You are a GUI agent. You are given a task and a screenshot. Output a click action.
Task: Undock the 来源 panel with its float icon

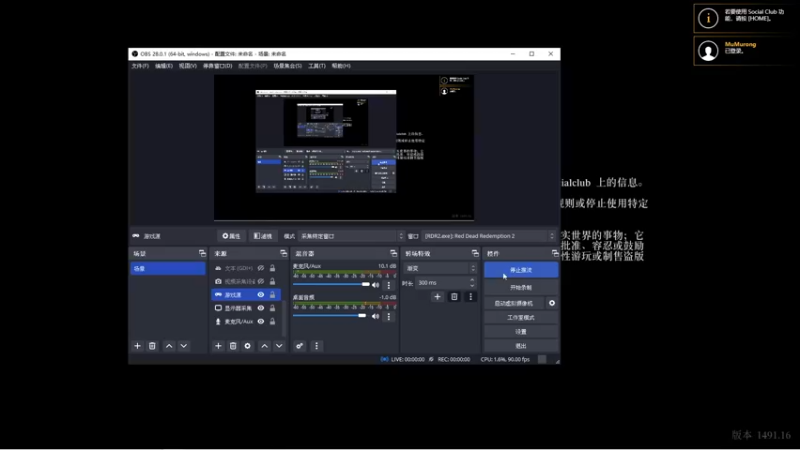[284, 253]
